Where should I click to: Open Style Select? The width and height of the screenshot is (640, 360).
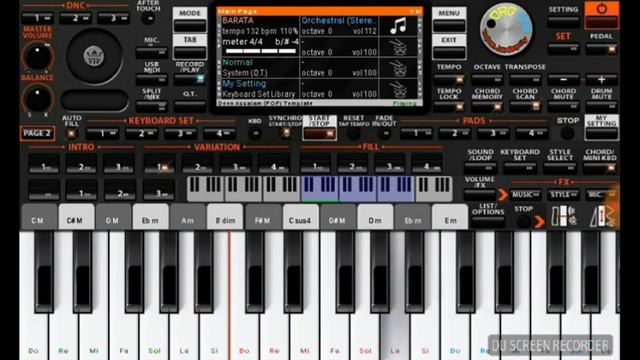(x=560, y=168)
